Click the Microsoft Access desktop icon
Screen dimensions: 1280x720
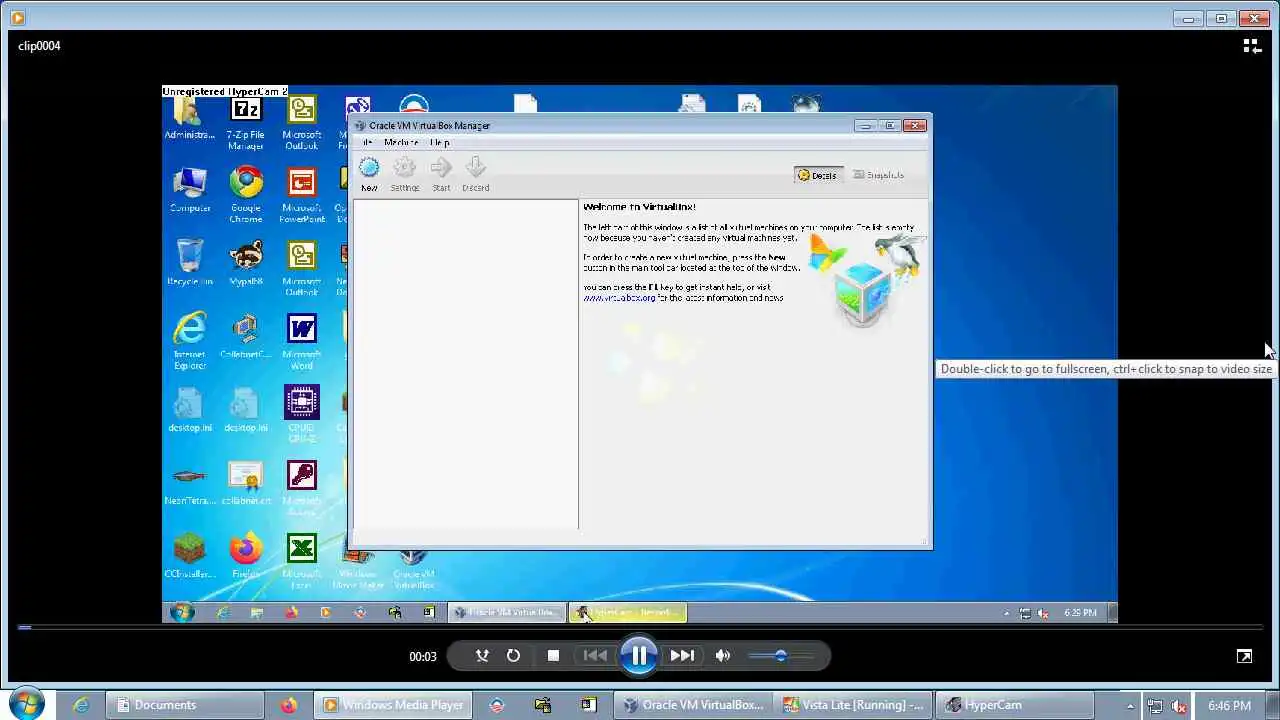[301, 489]
